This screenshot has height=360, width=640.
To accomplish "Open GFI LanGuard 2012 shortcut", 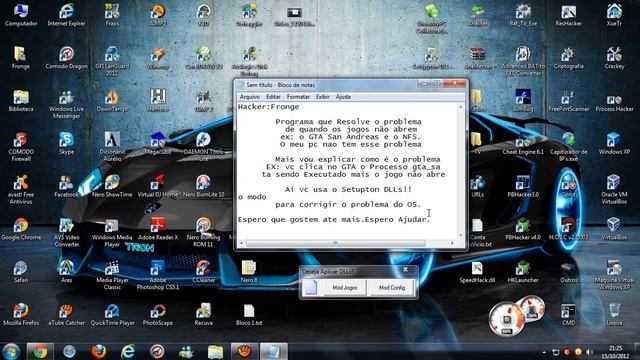I will [x=112, y=61].
